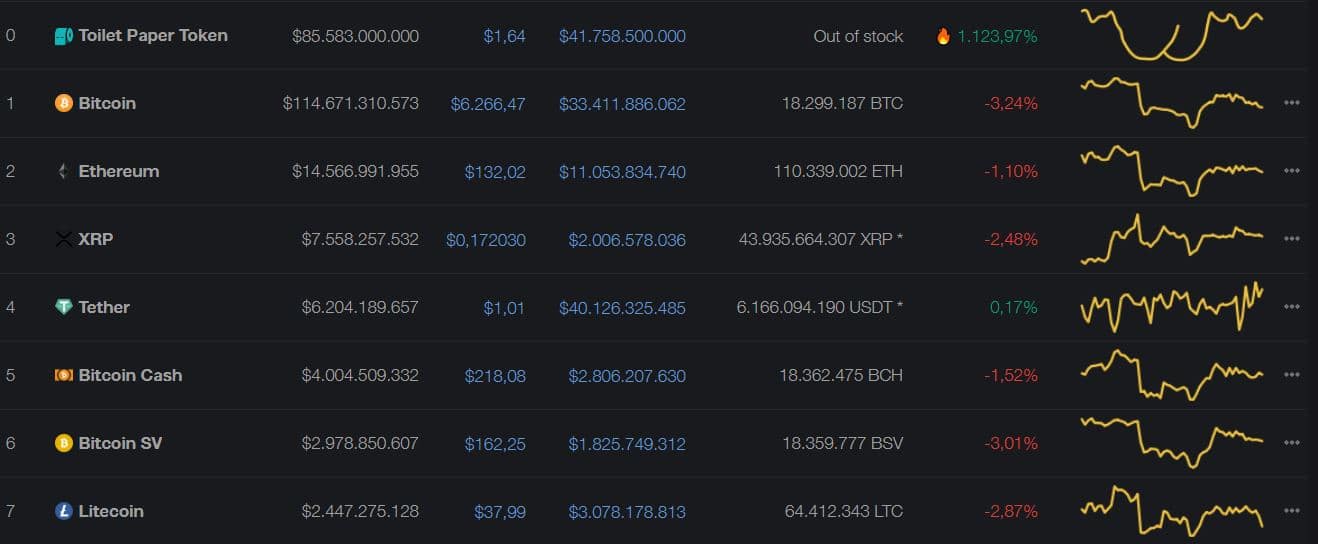The width and height of the screenshot is (1318, 544).
Task: Open the three-dot menu in Ethereum row
Action: tap(1291, 171)
